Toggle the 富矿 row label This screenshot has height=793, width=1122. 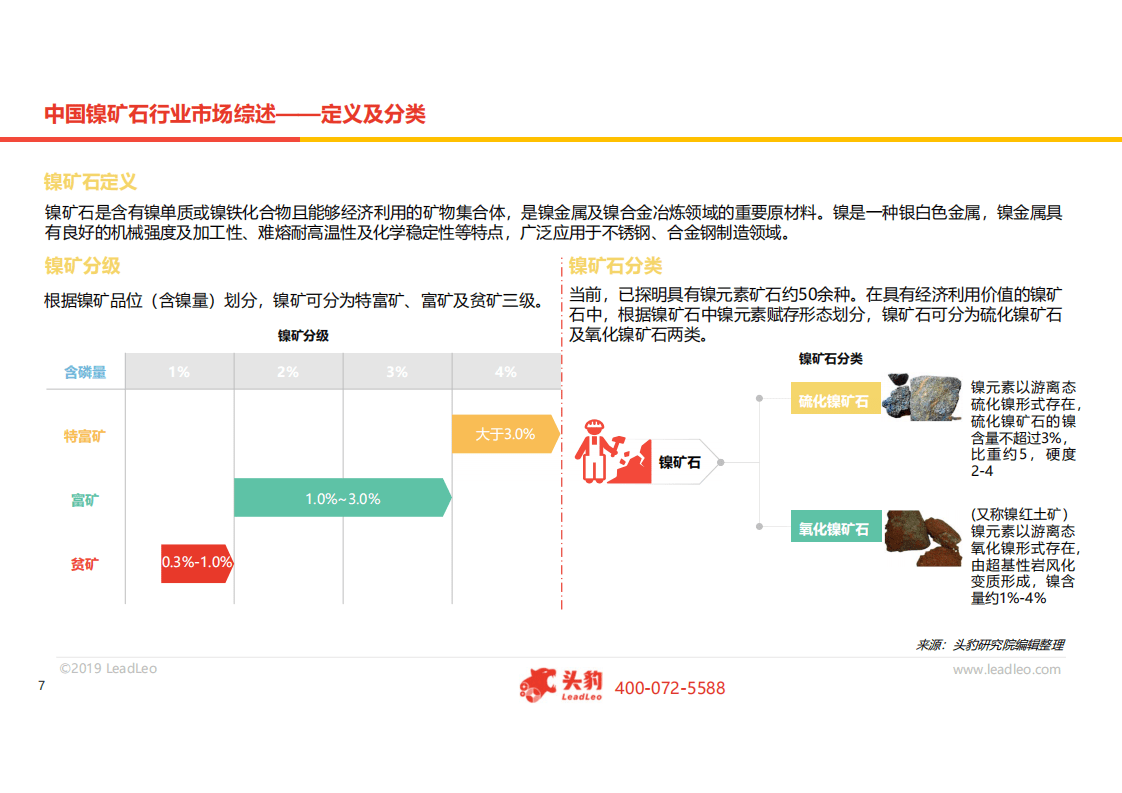pyautogui.click(x=84, y=499)
